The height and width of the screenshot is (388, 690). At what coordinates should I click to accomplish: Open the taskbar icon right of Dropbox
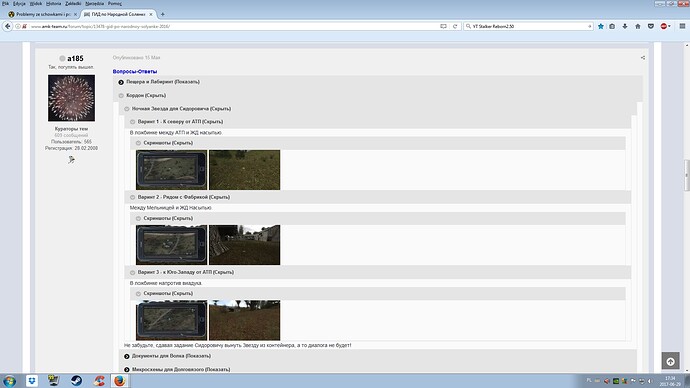click(x=54, y=381)
